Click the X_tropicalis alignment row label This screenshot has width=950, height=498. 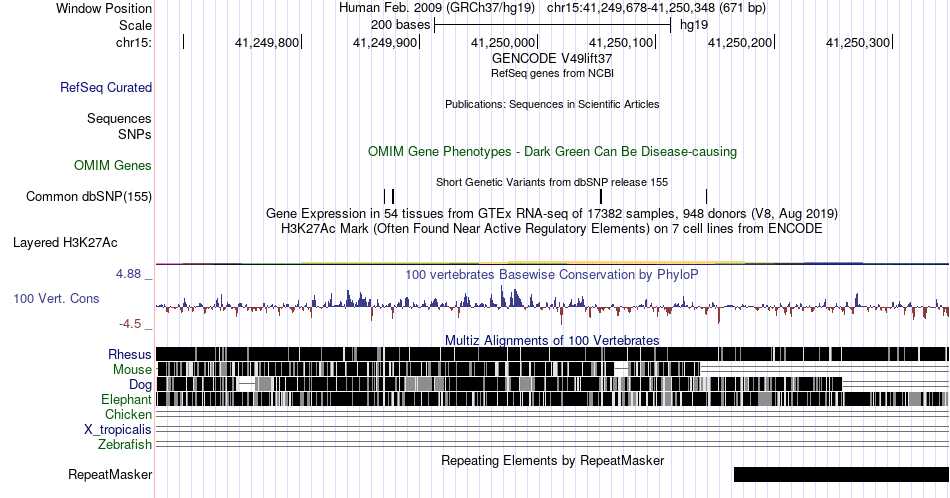tap(118, 430)
